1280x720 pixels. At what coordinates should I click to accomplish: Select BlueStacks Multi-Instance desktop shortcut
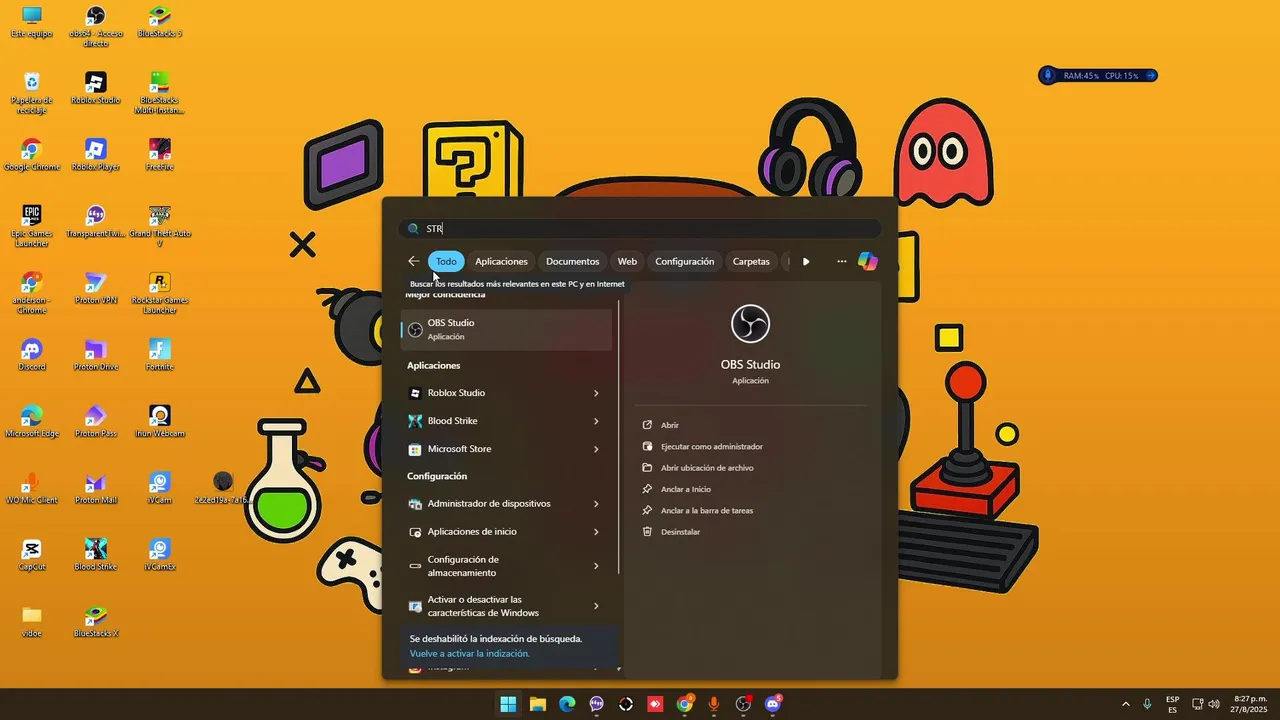[x=159, y=93]
